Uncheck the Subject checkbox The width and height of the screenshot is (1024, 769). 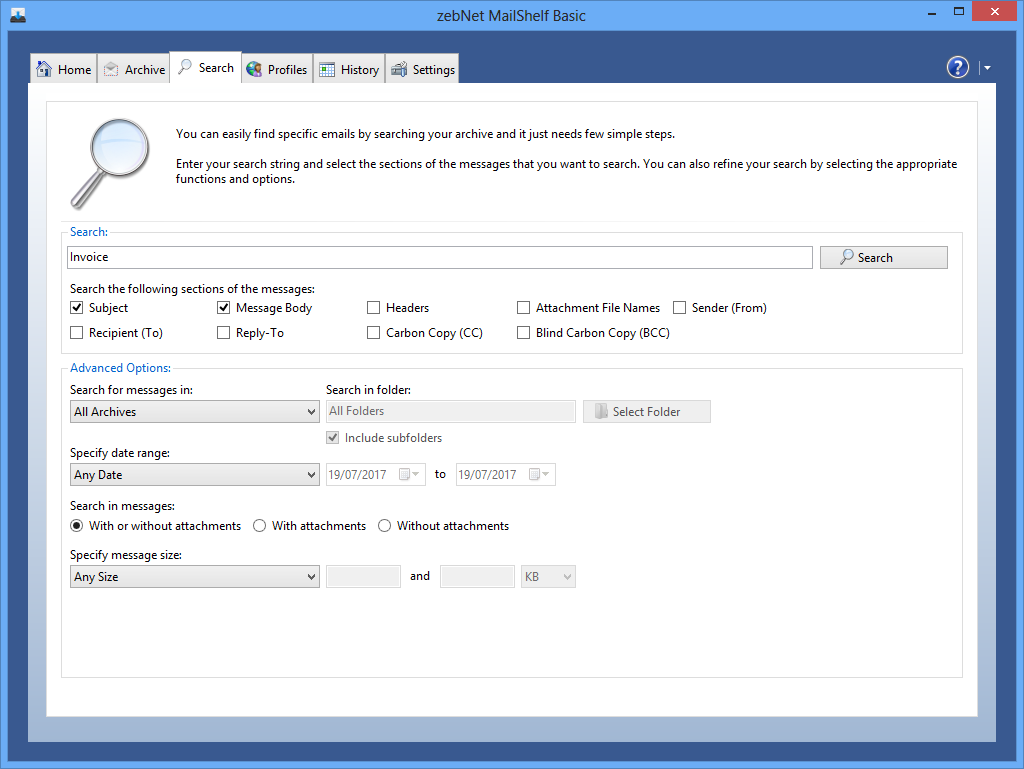77,308
